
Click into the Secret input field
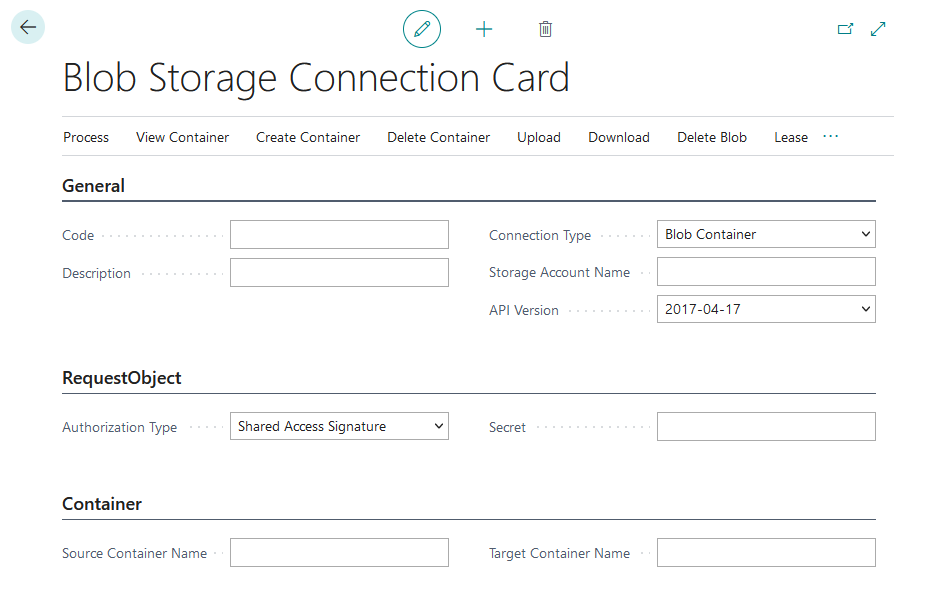point(766,427)
